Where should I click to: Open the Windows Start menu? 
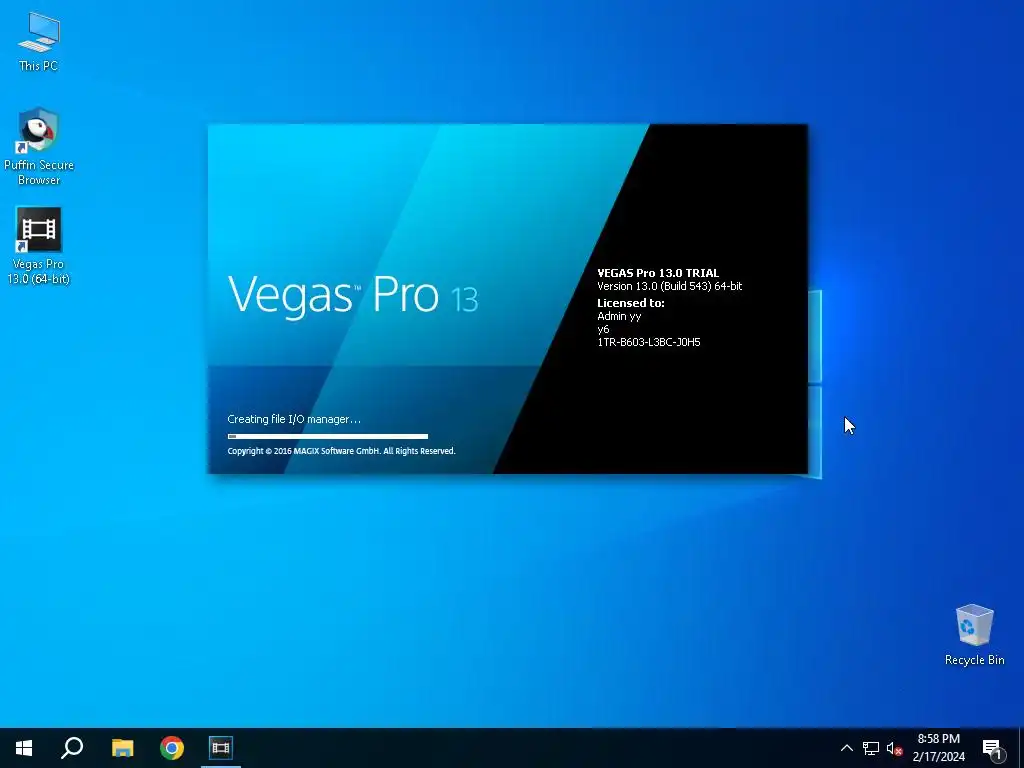coord(24,748)
